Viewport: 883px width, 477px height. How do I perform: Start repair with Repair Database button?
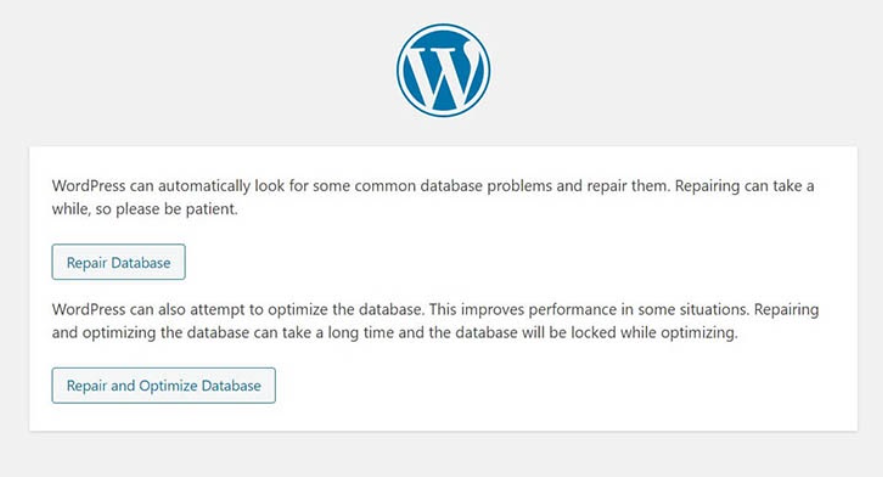[118, 262]
